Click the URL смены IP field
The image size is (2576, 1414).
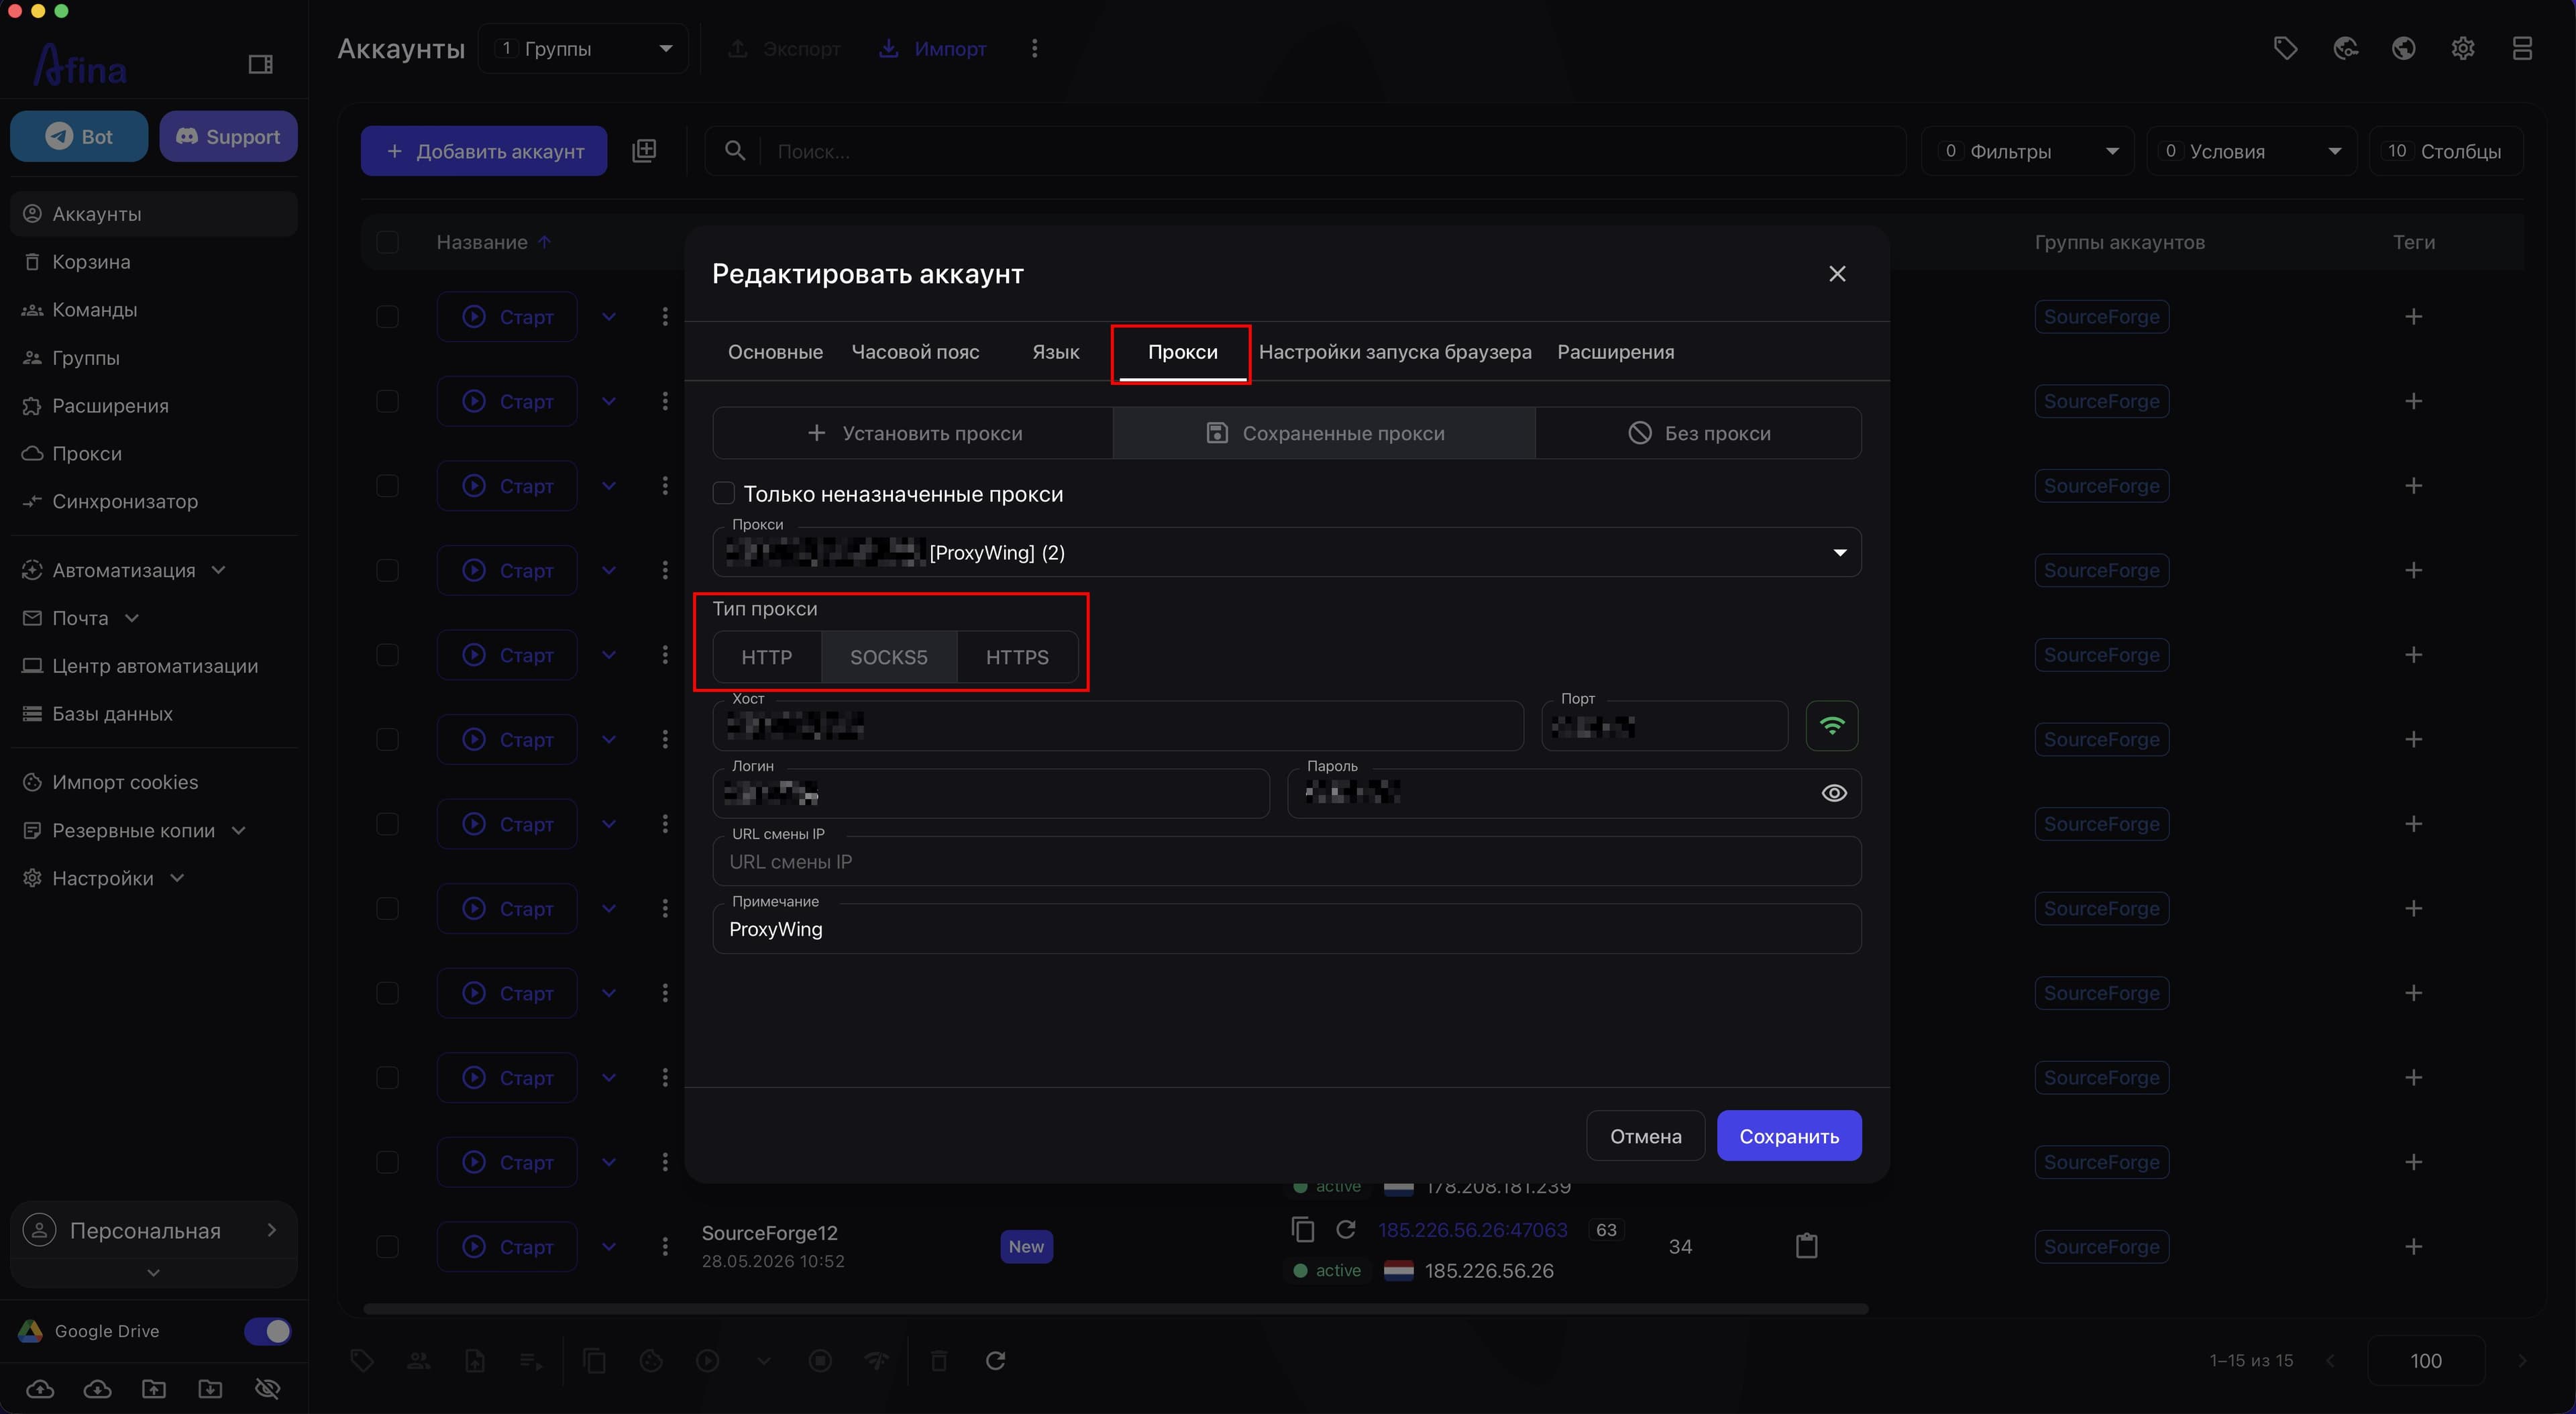click(1286, 861)
